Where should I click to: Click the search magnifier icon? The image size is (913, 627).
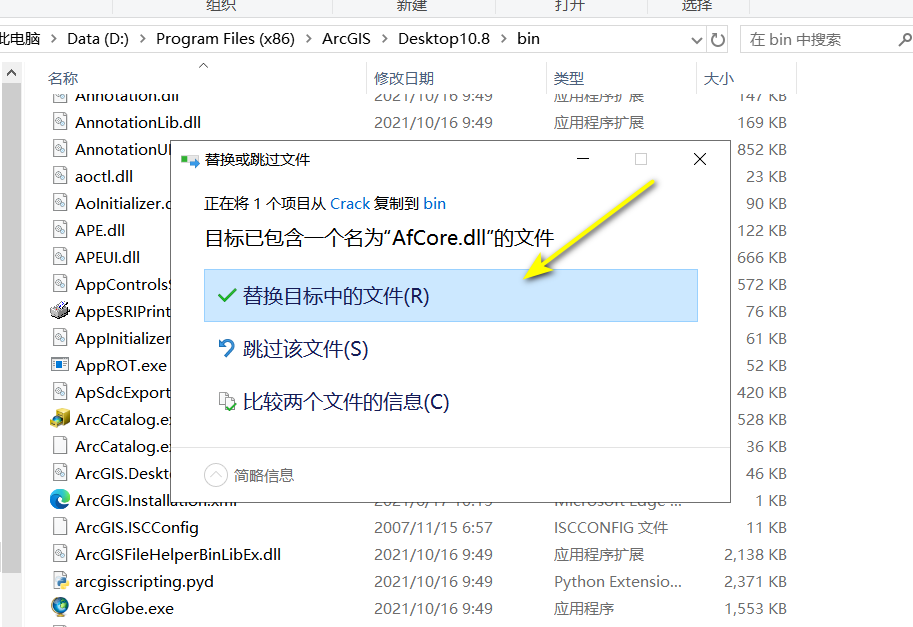tap(904, 40)
